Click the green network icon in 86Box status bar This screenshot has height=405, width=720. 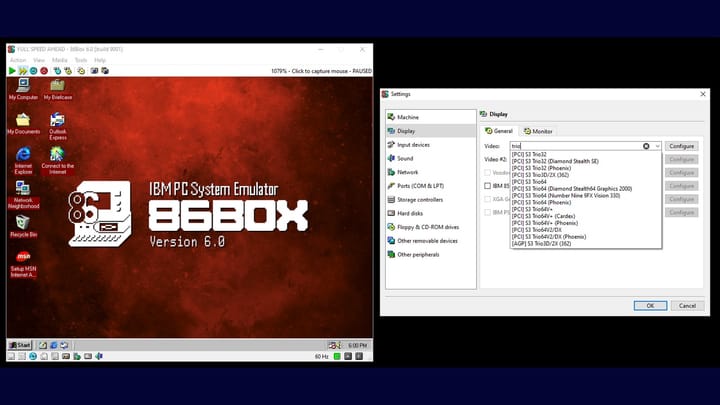click(77, 356)
